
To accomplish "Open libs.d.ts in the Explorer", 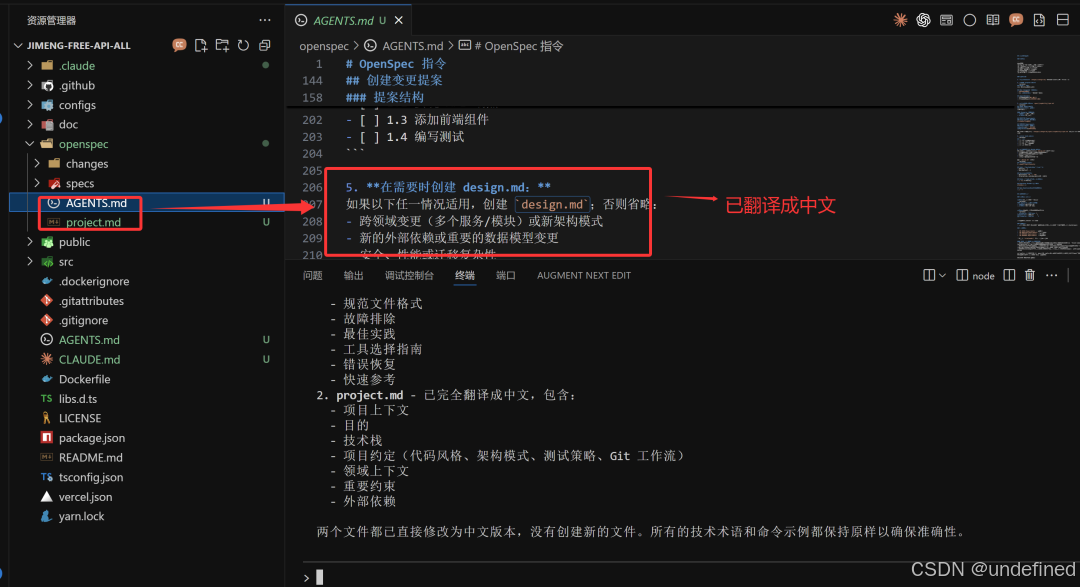I will [x=78, y=399].
